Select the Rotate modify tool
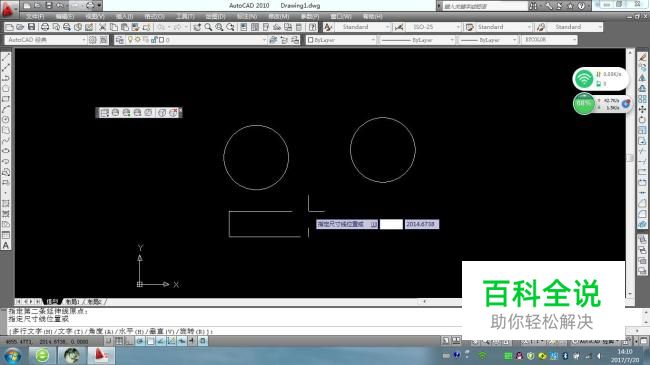The width and height of the screenshot is (650, 365). 642,120
